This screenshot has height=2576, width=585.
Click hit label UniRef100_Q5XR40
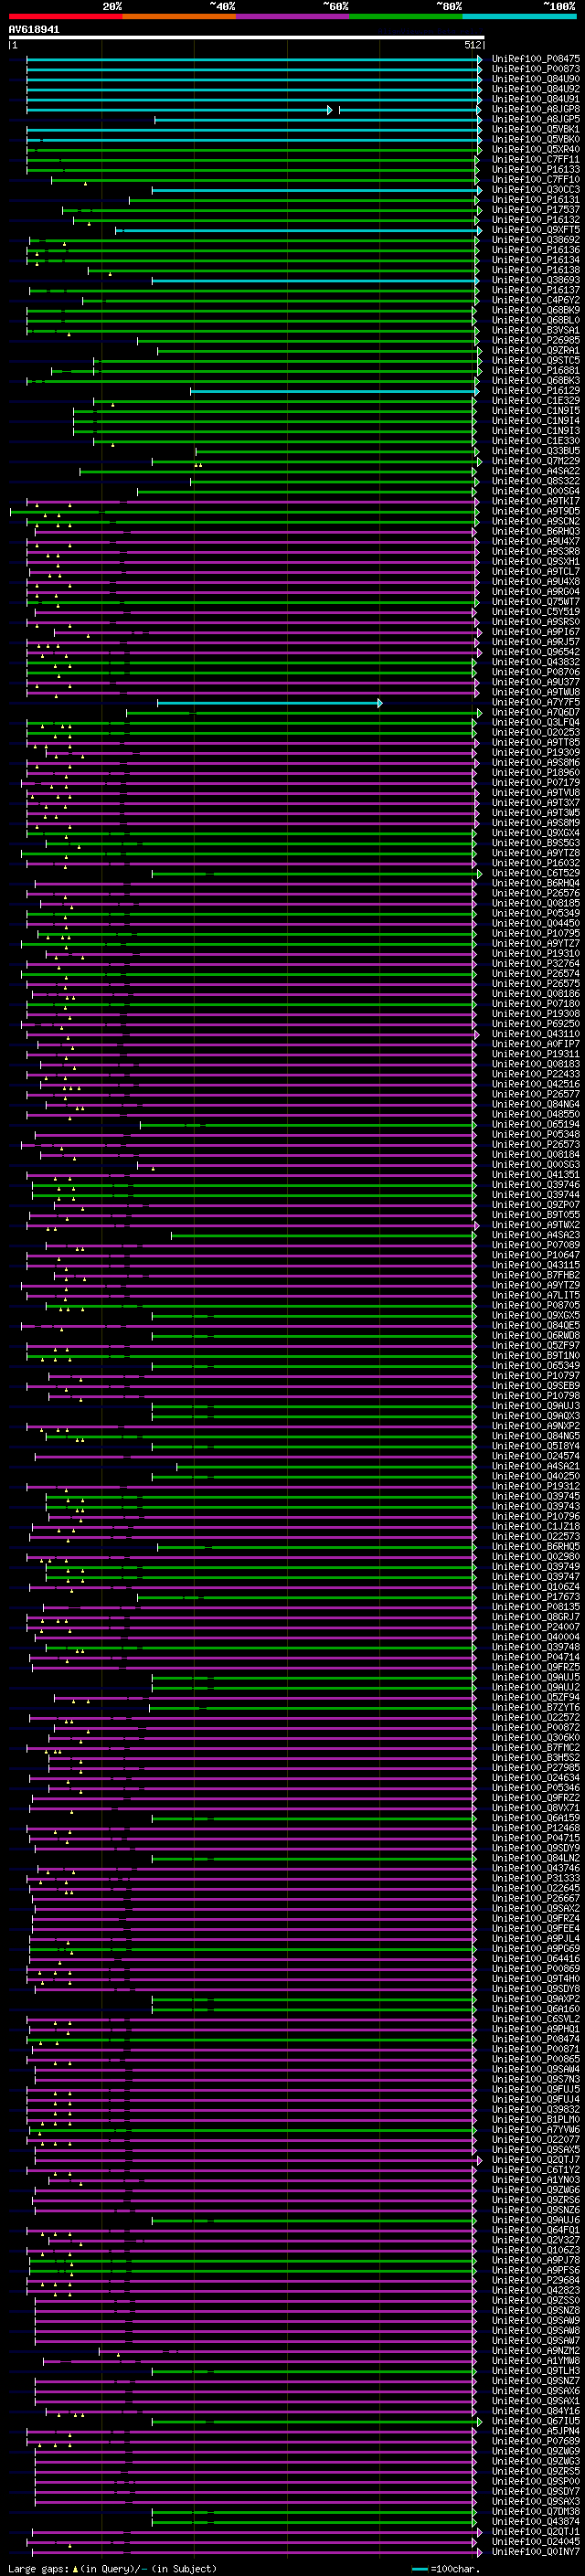536,149
